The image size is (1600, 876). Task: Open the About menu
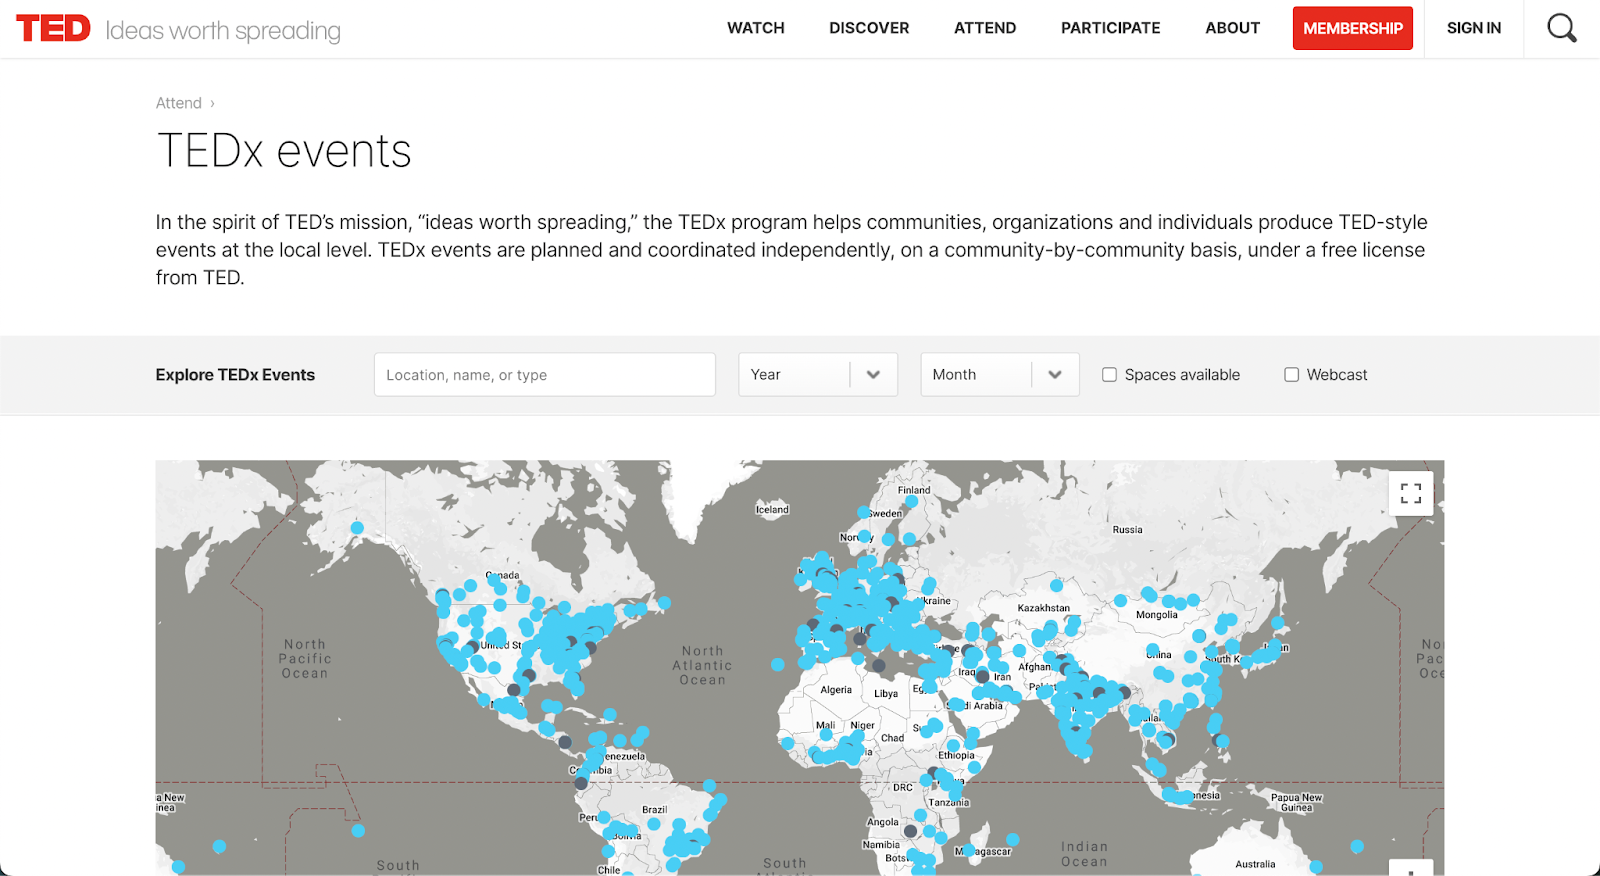pyautogui.click(x=1232, y=28)
